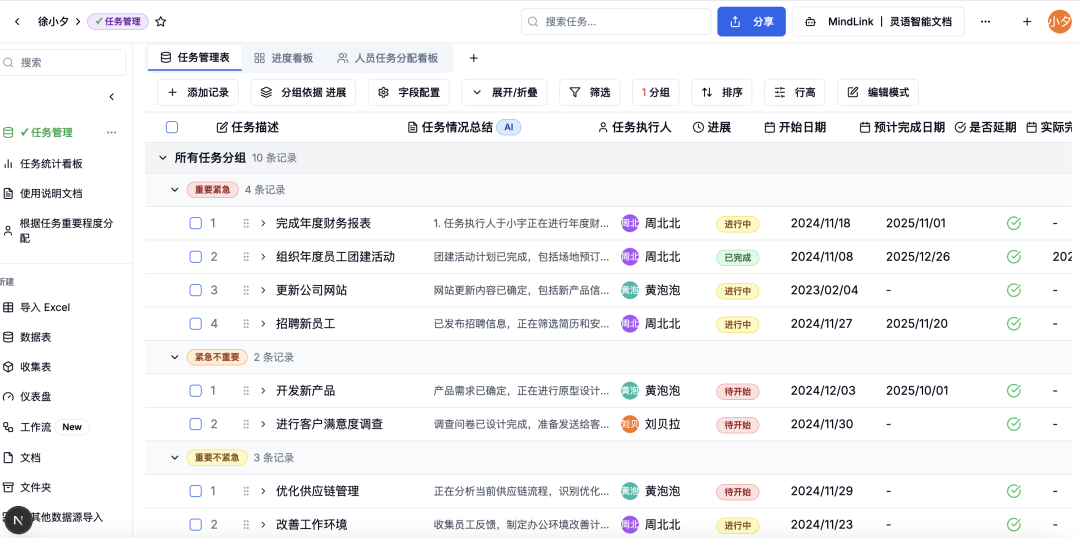
Task: Click the 筛选 filter button
Action: pos(590,92)
